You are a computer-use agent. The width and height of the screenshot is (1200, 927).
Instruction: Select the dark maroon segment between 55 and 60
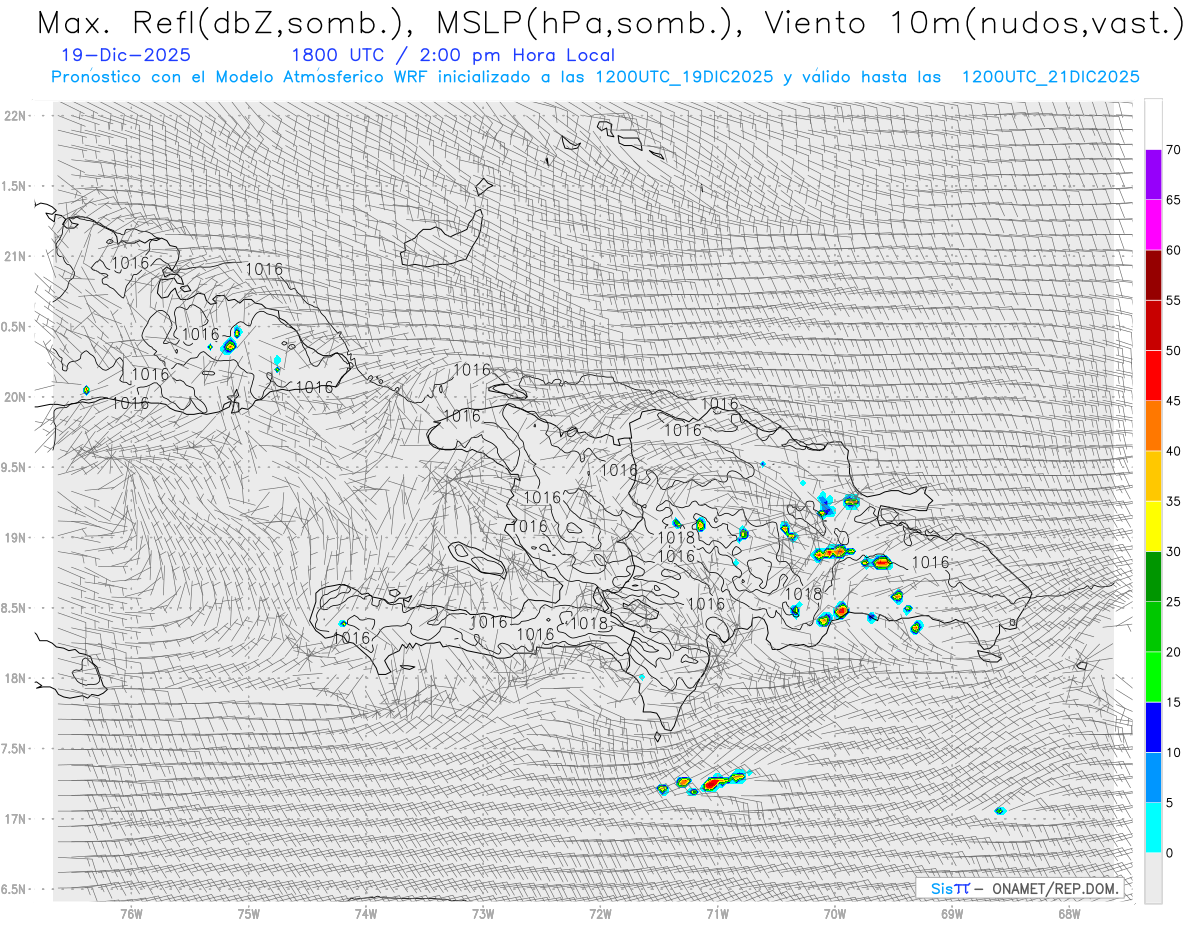click(x=1153, y=275)
